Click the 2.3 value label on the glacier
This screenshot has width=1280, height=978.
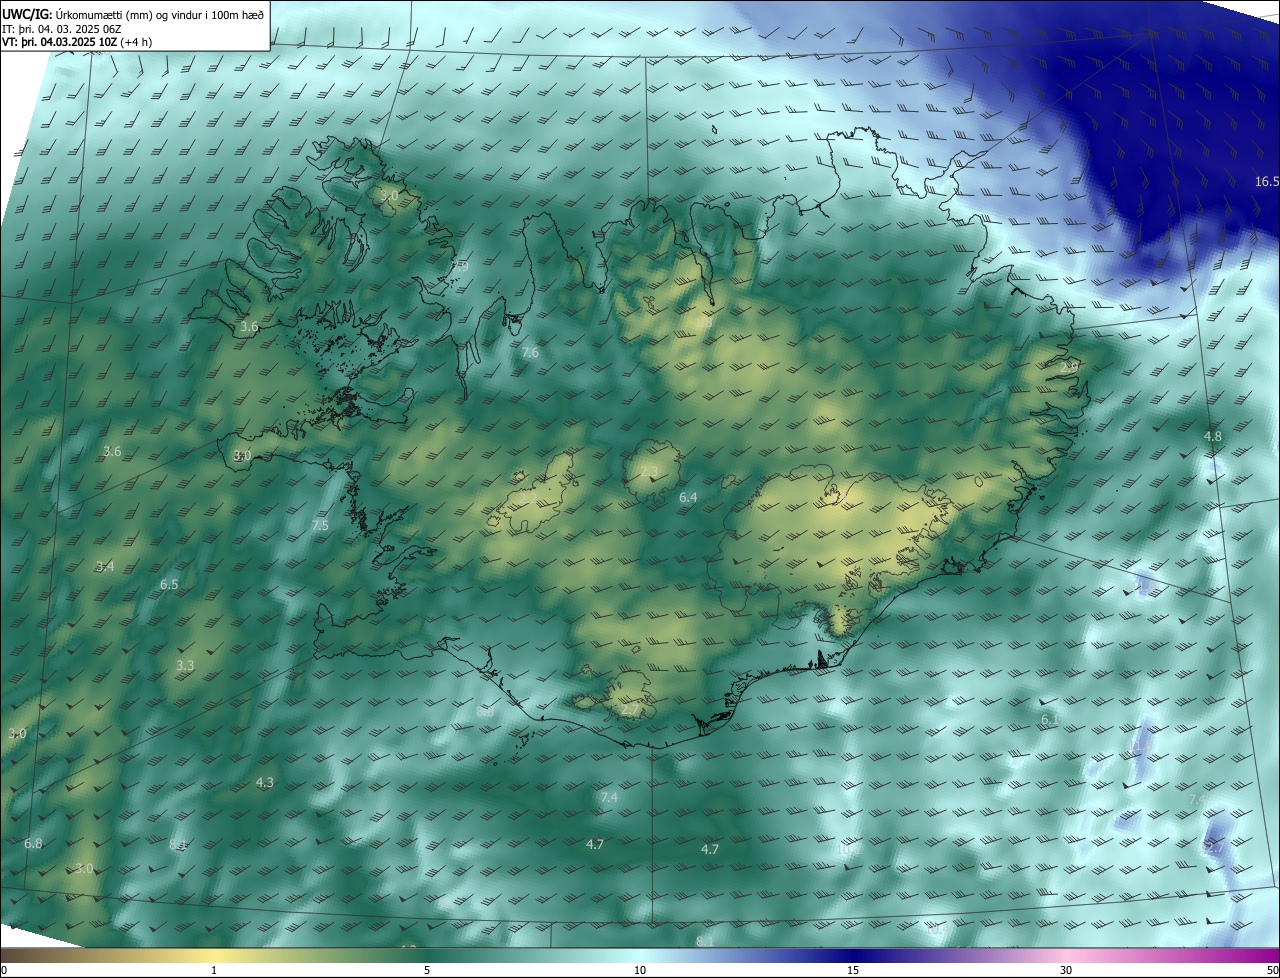click(x=649, y=472)
